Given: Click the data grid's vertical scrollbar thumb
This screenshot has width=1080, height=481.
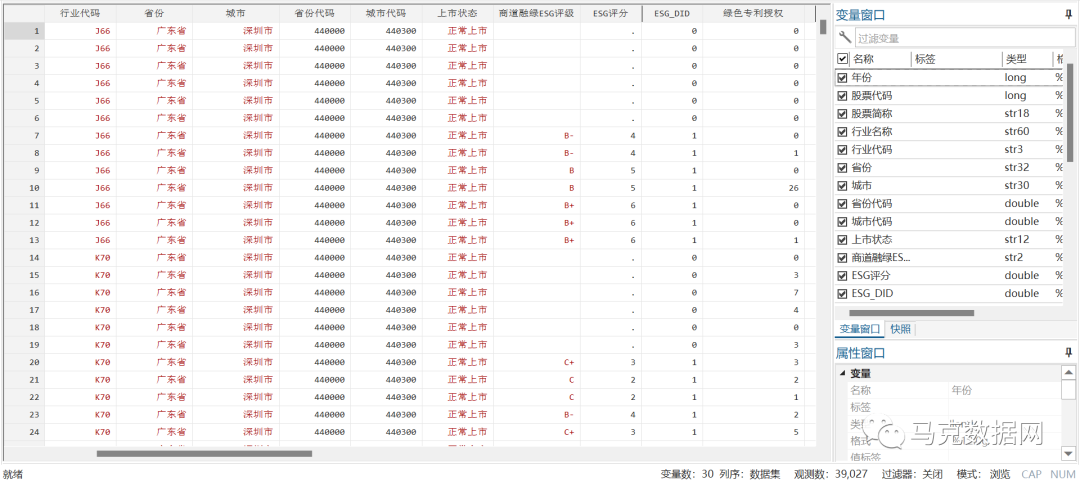Looking at the screenshot, I should pos(823,26).
